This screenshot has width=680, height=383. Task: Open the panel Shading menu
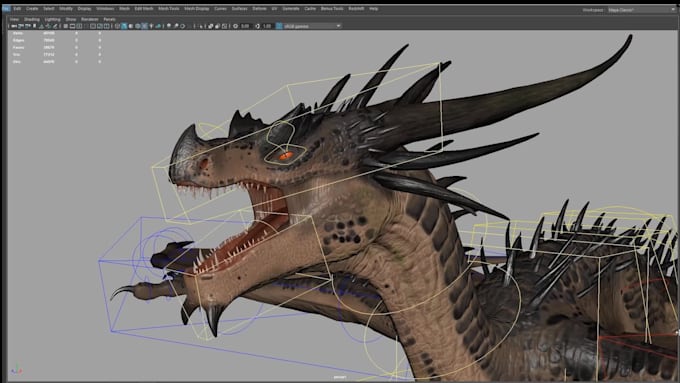tap(32, 20)
